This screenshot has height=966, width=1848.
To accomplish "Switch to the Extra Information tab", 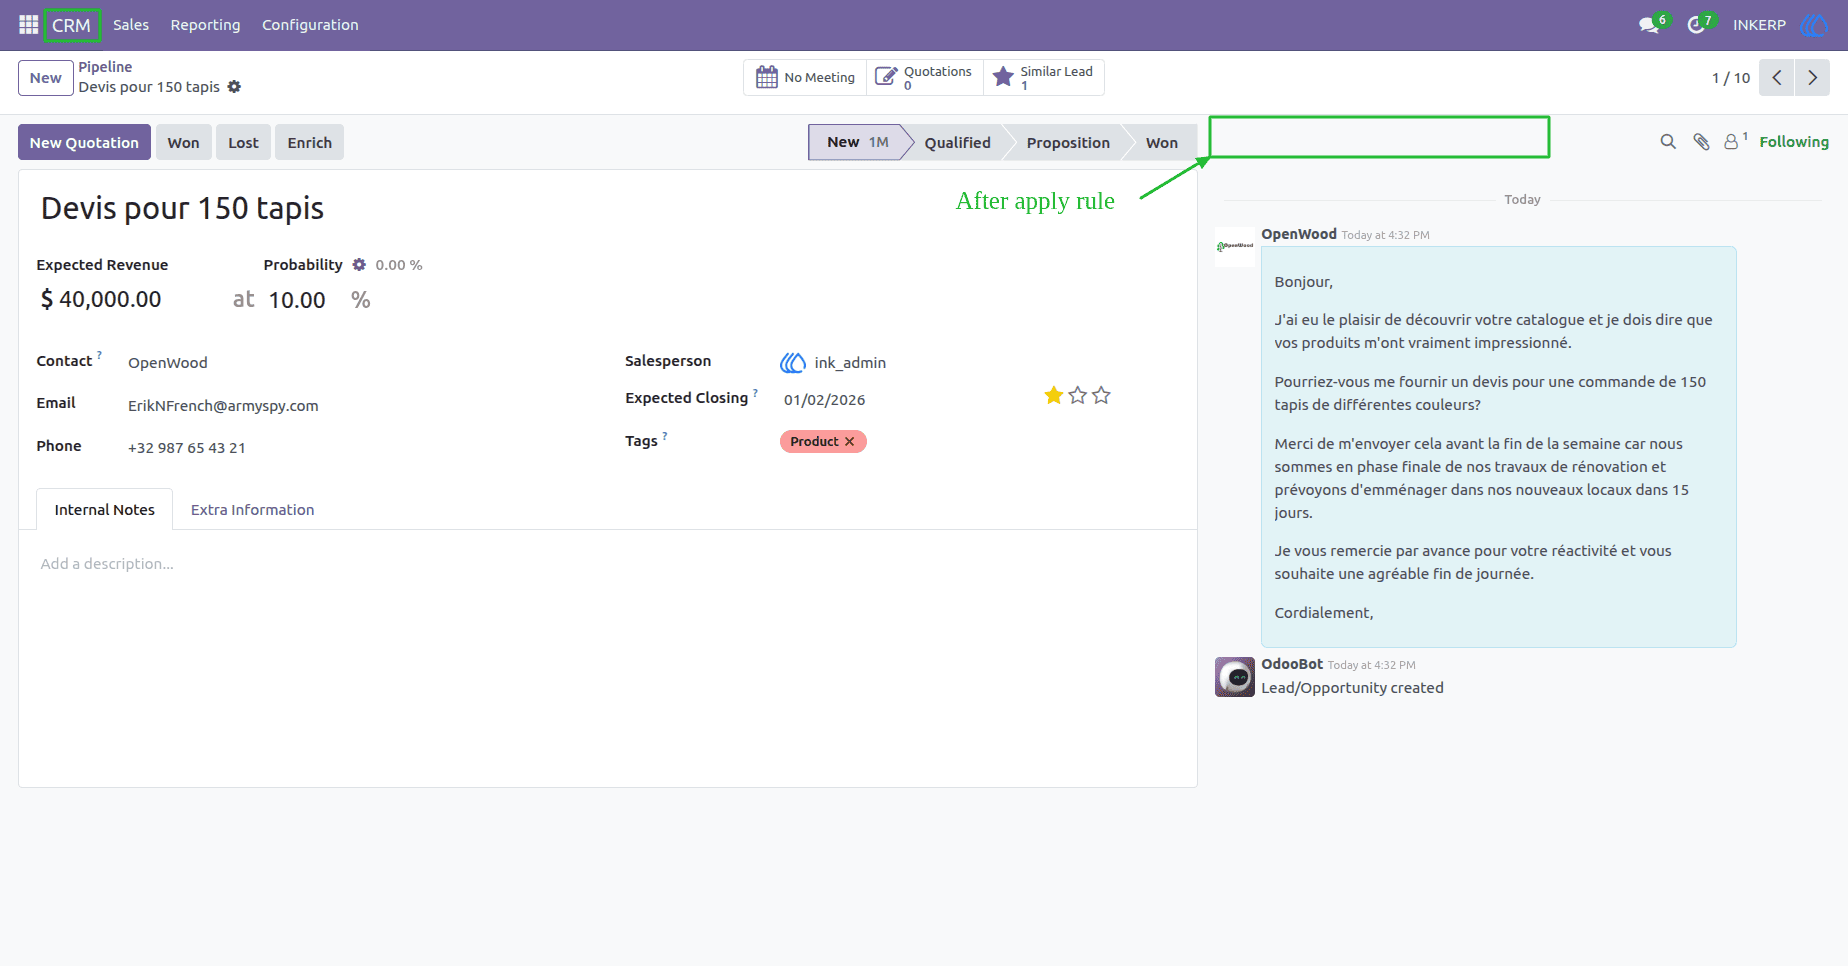I will click(x=252, y=510).
